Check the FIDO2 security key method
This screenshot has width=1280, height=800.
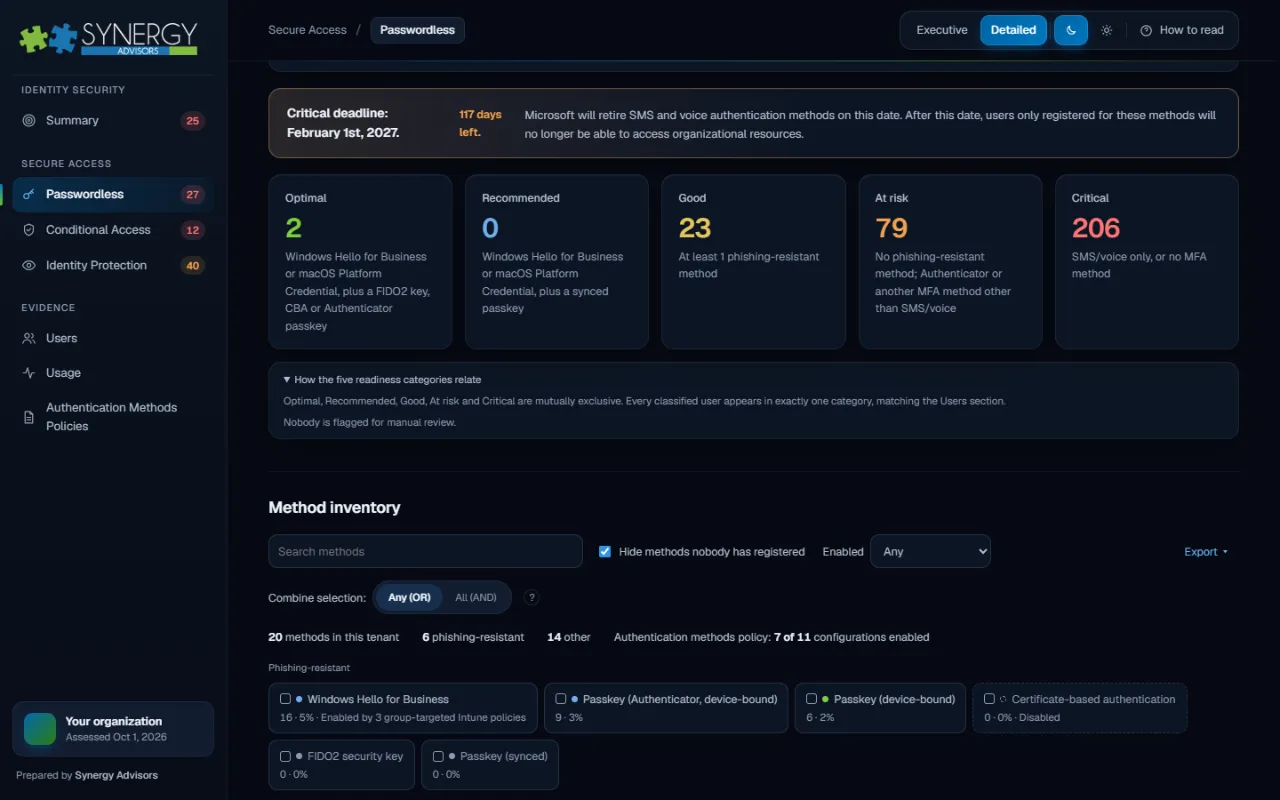[286, 756]
